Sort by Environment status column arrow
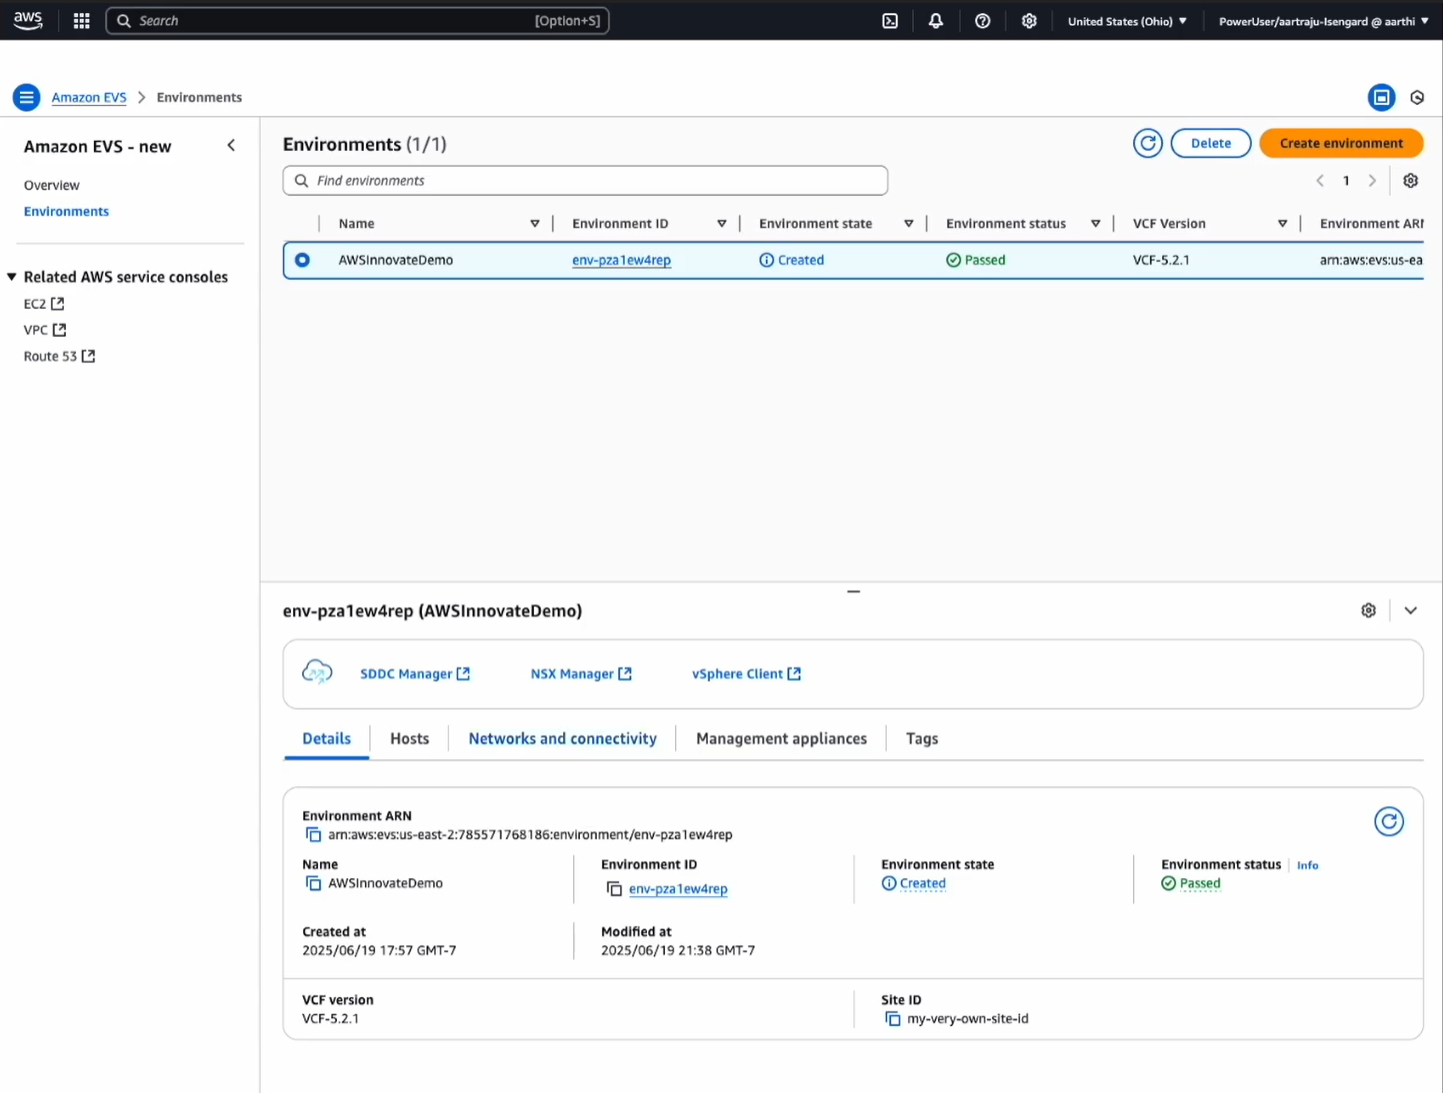The width and height of the screenshot is (1443, 1093). 1096,224
